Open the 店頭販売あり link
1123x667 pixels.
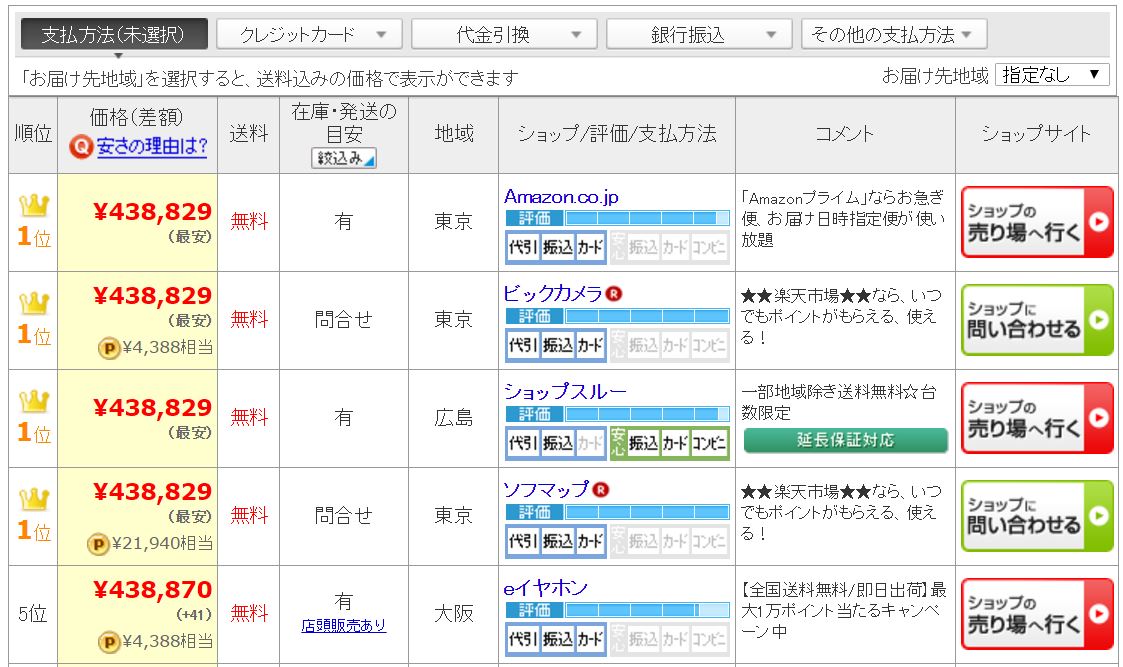pos(344,626)
